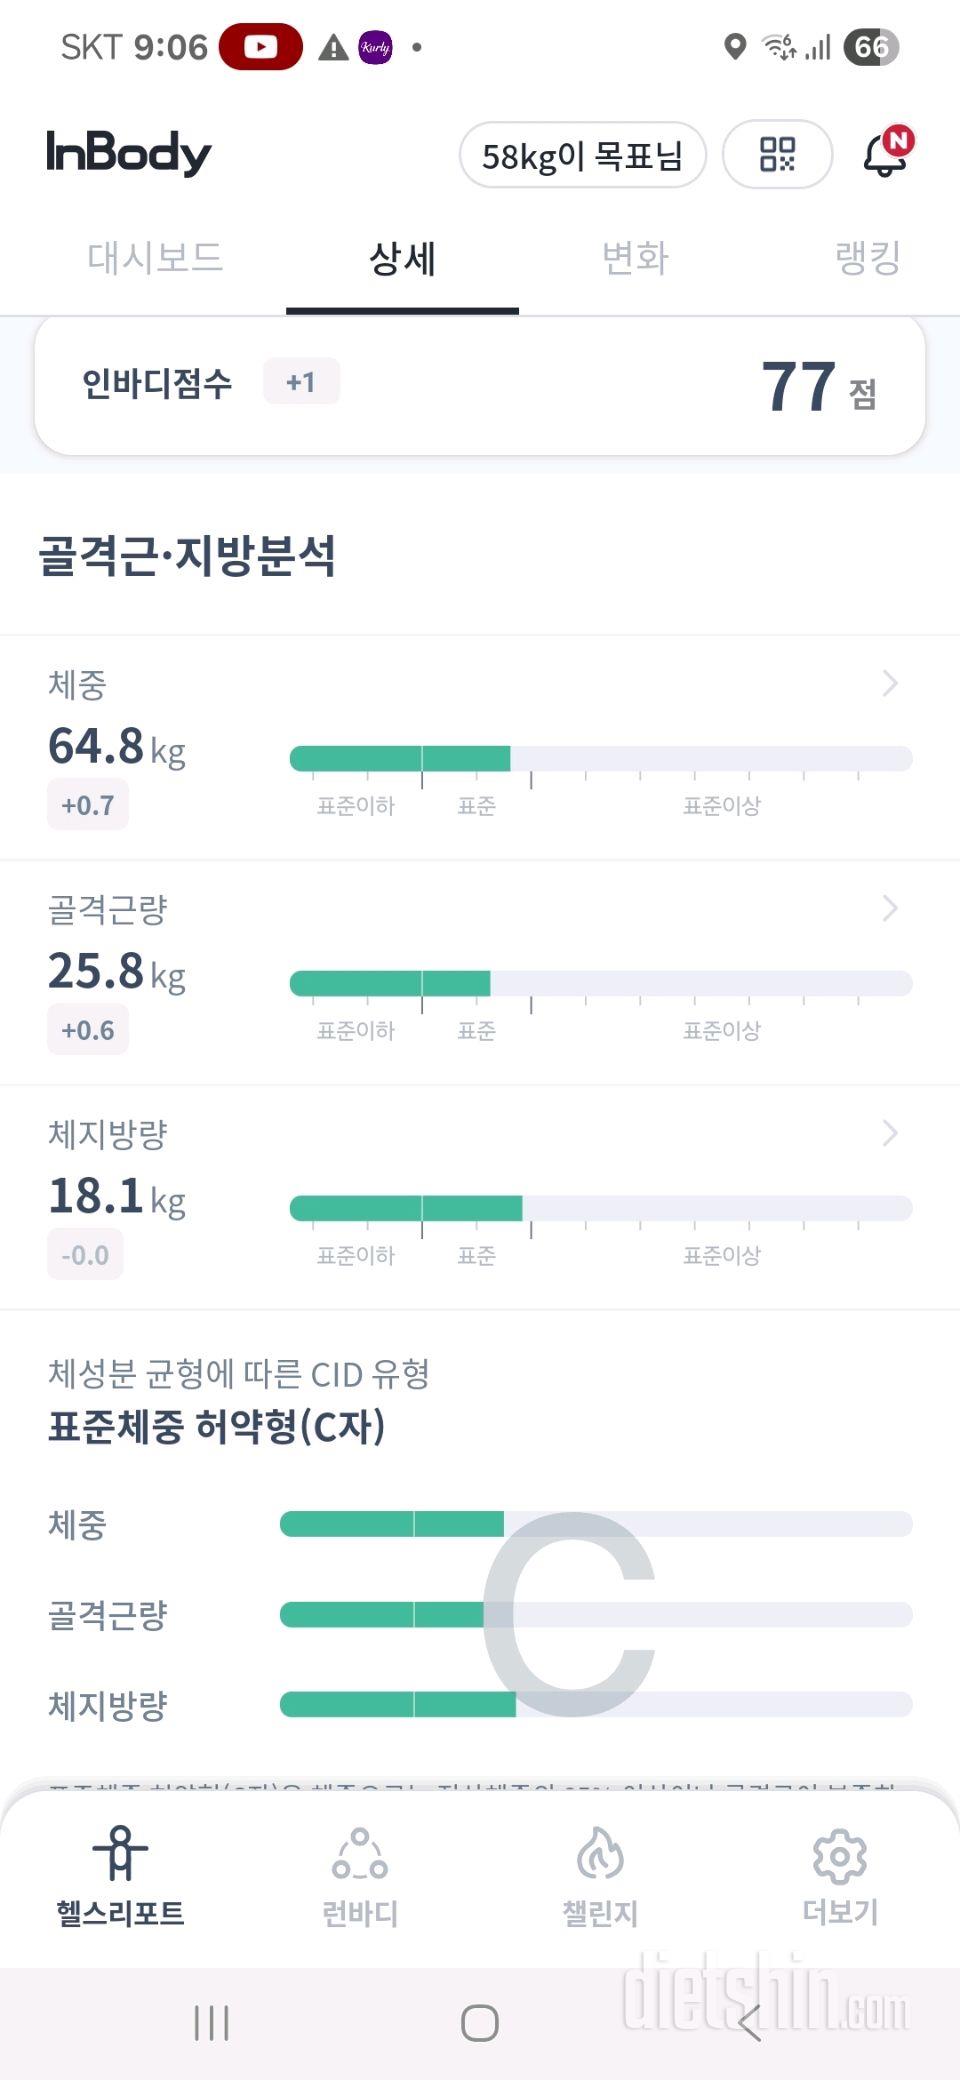Expand 체중 detail chevron
The width and height of the screenshot is (960, 2080).
point(890,684)
